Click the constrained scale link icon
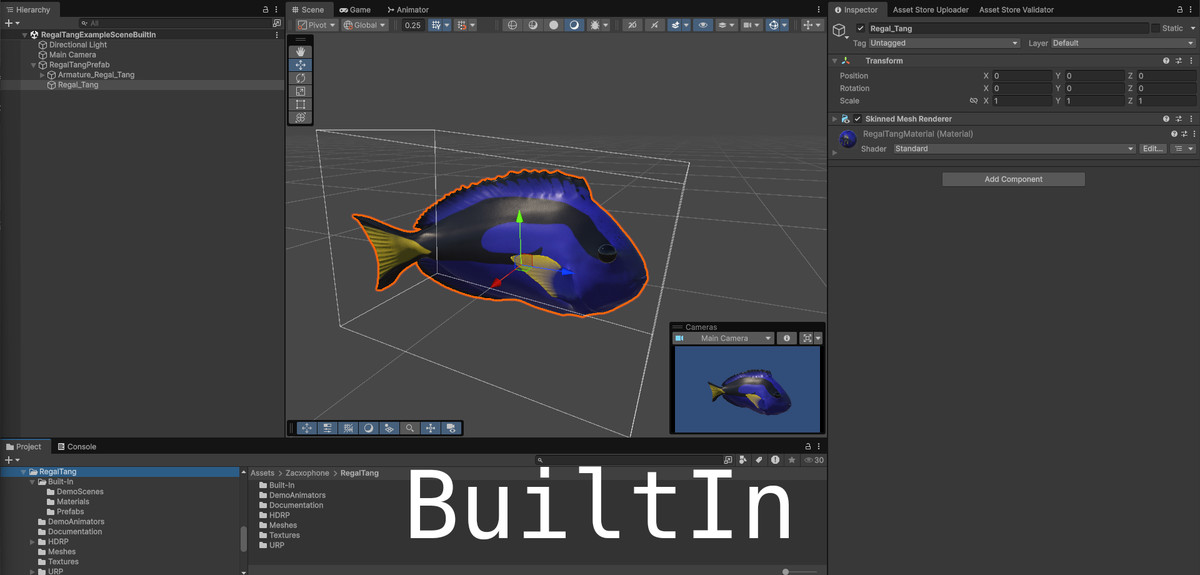The image size is (1200, 575). pos(974,101)
